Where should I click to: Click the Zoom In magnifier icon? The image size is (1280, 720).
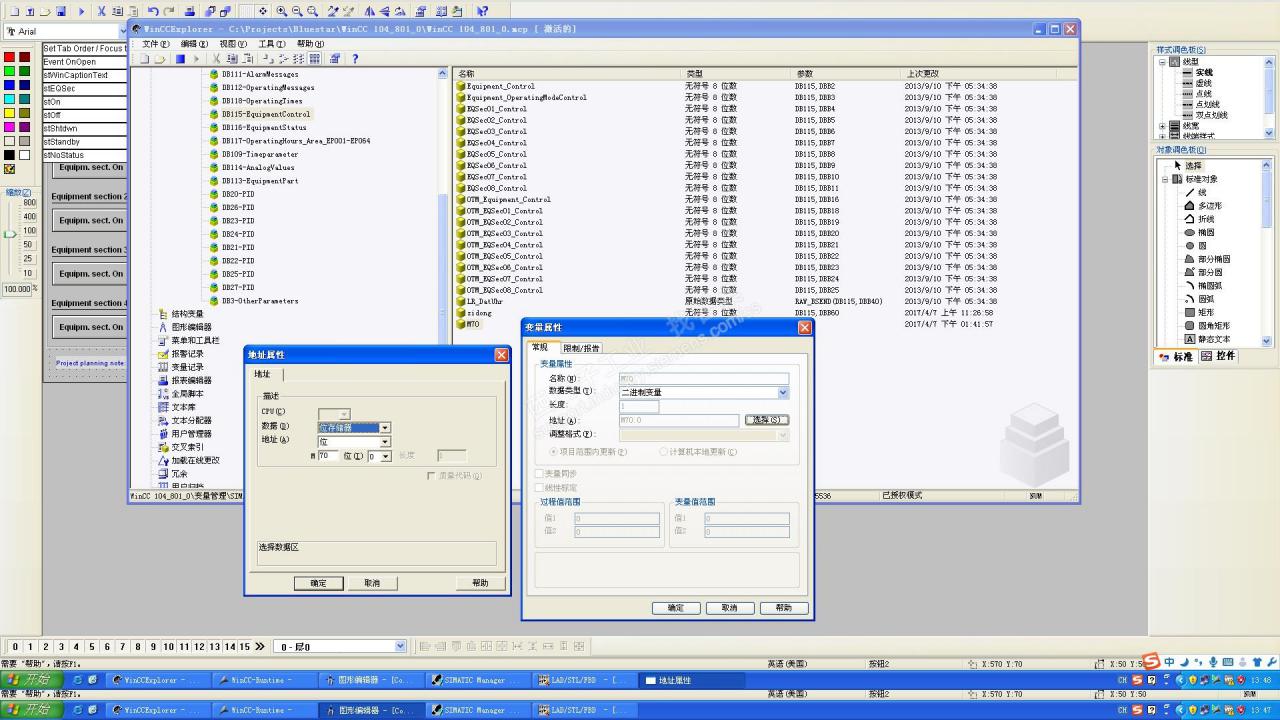click(x=282, y=11)
